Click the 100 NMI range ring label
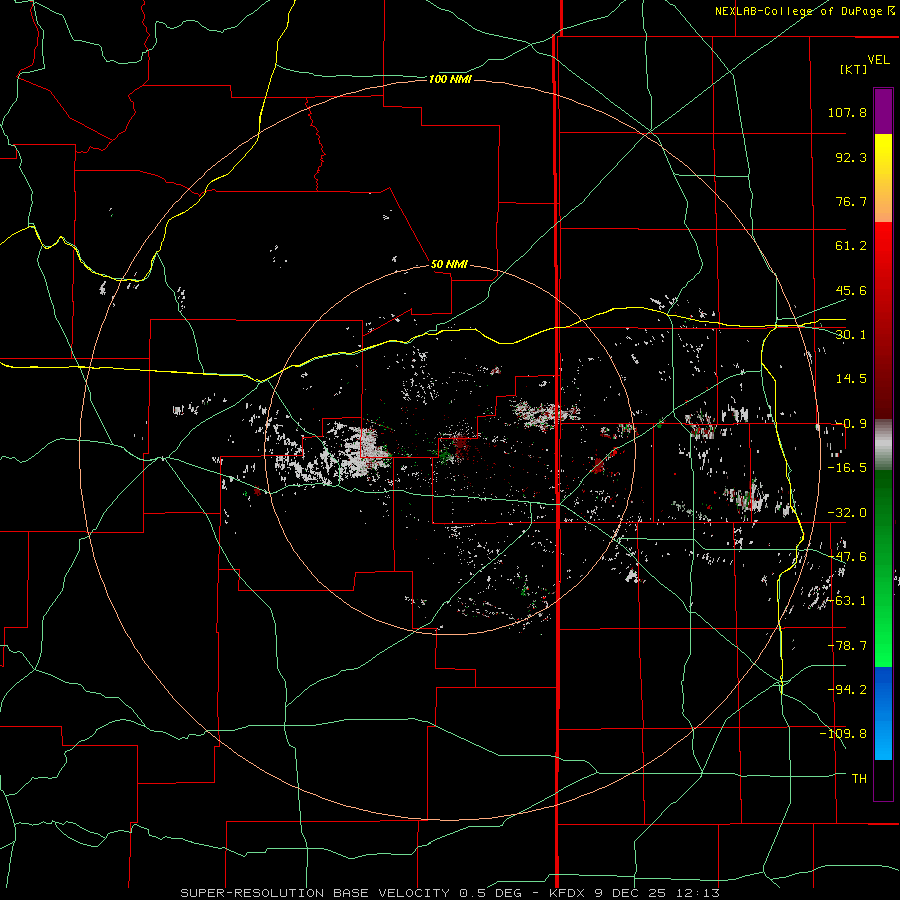Image resolution: width=900 pixels, height=900 pixels. coord(450,79)
